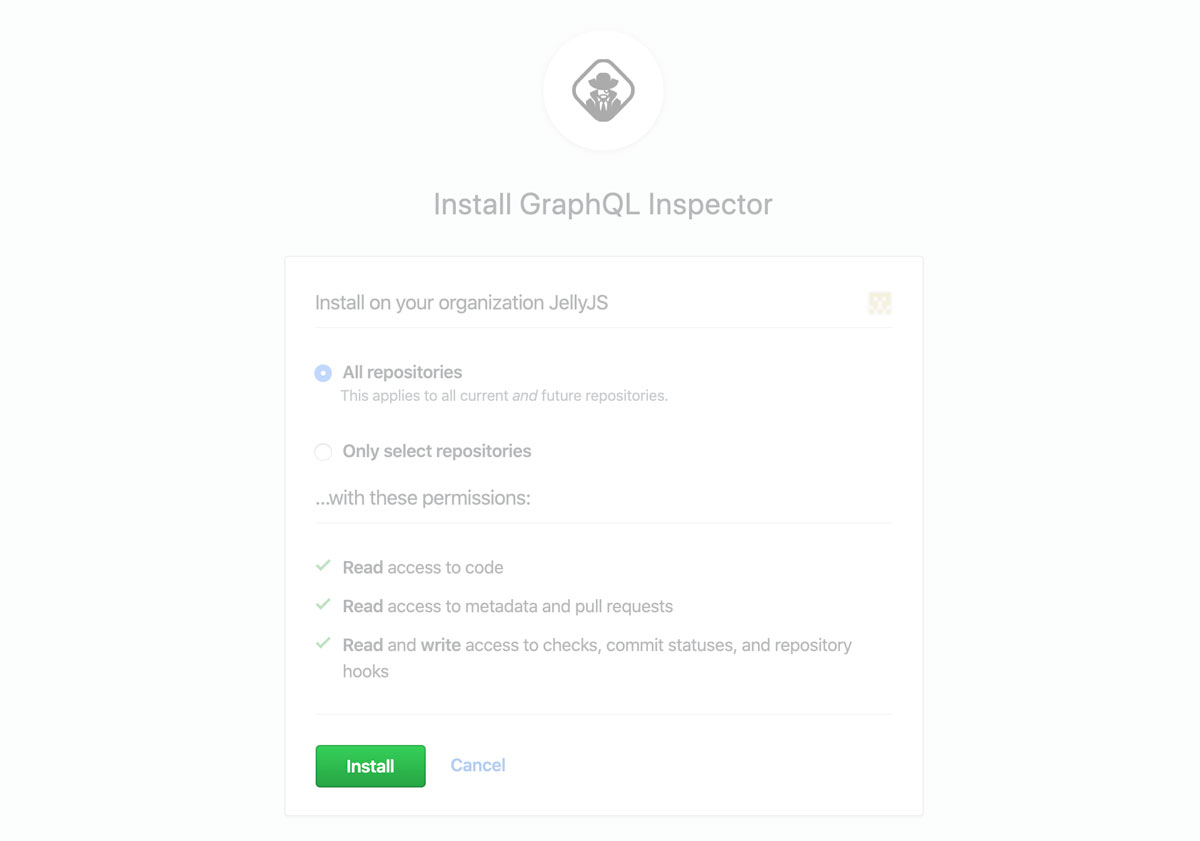1200x841 pixels.
Task: Click the JellyJS organization avatar
Action: click(879, 303)
